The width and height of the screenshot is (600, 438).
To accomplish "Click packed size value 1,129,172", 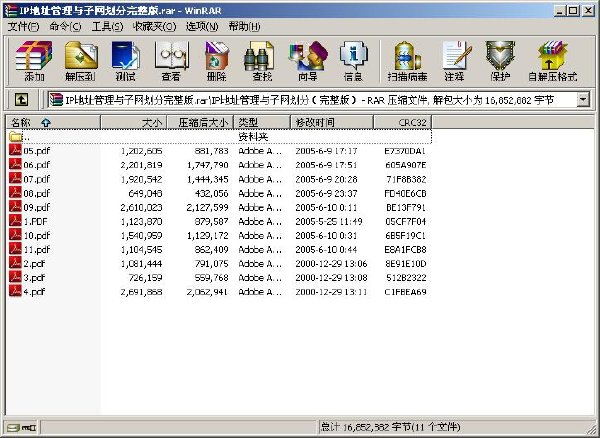I will coord(208,236).
